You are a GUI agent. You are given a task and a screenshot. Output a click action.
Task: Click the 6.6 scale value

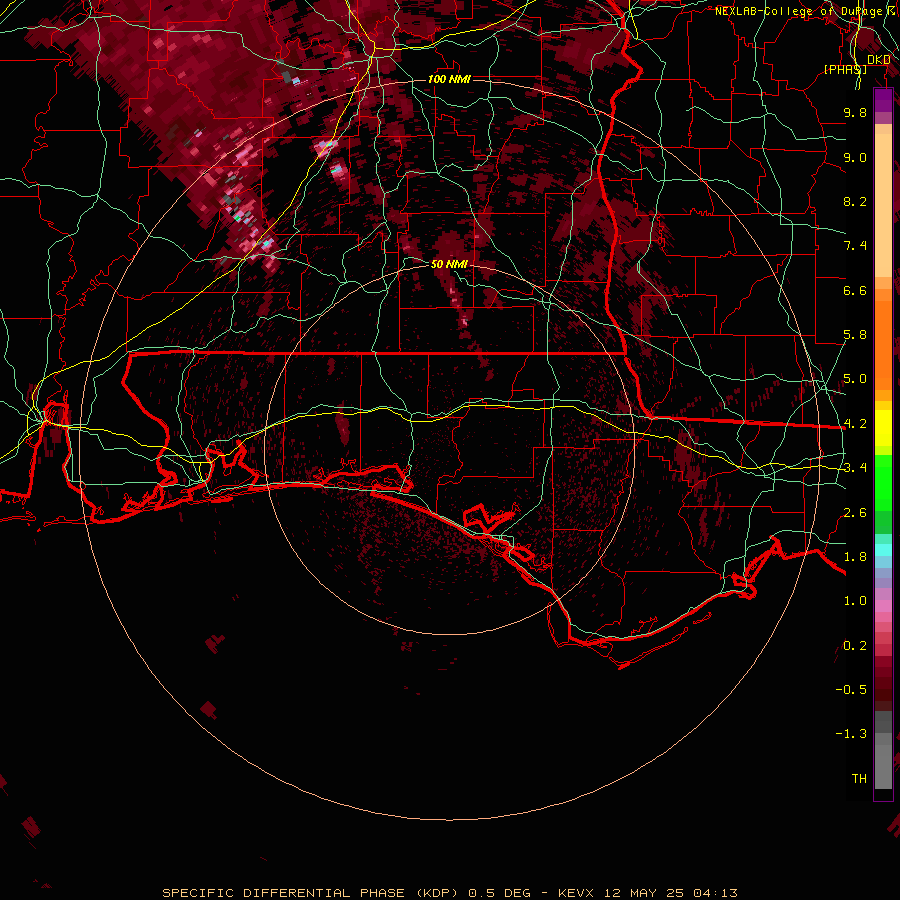pos(855,290)
